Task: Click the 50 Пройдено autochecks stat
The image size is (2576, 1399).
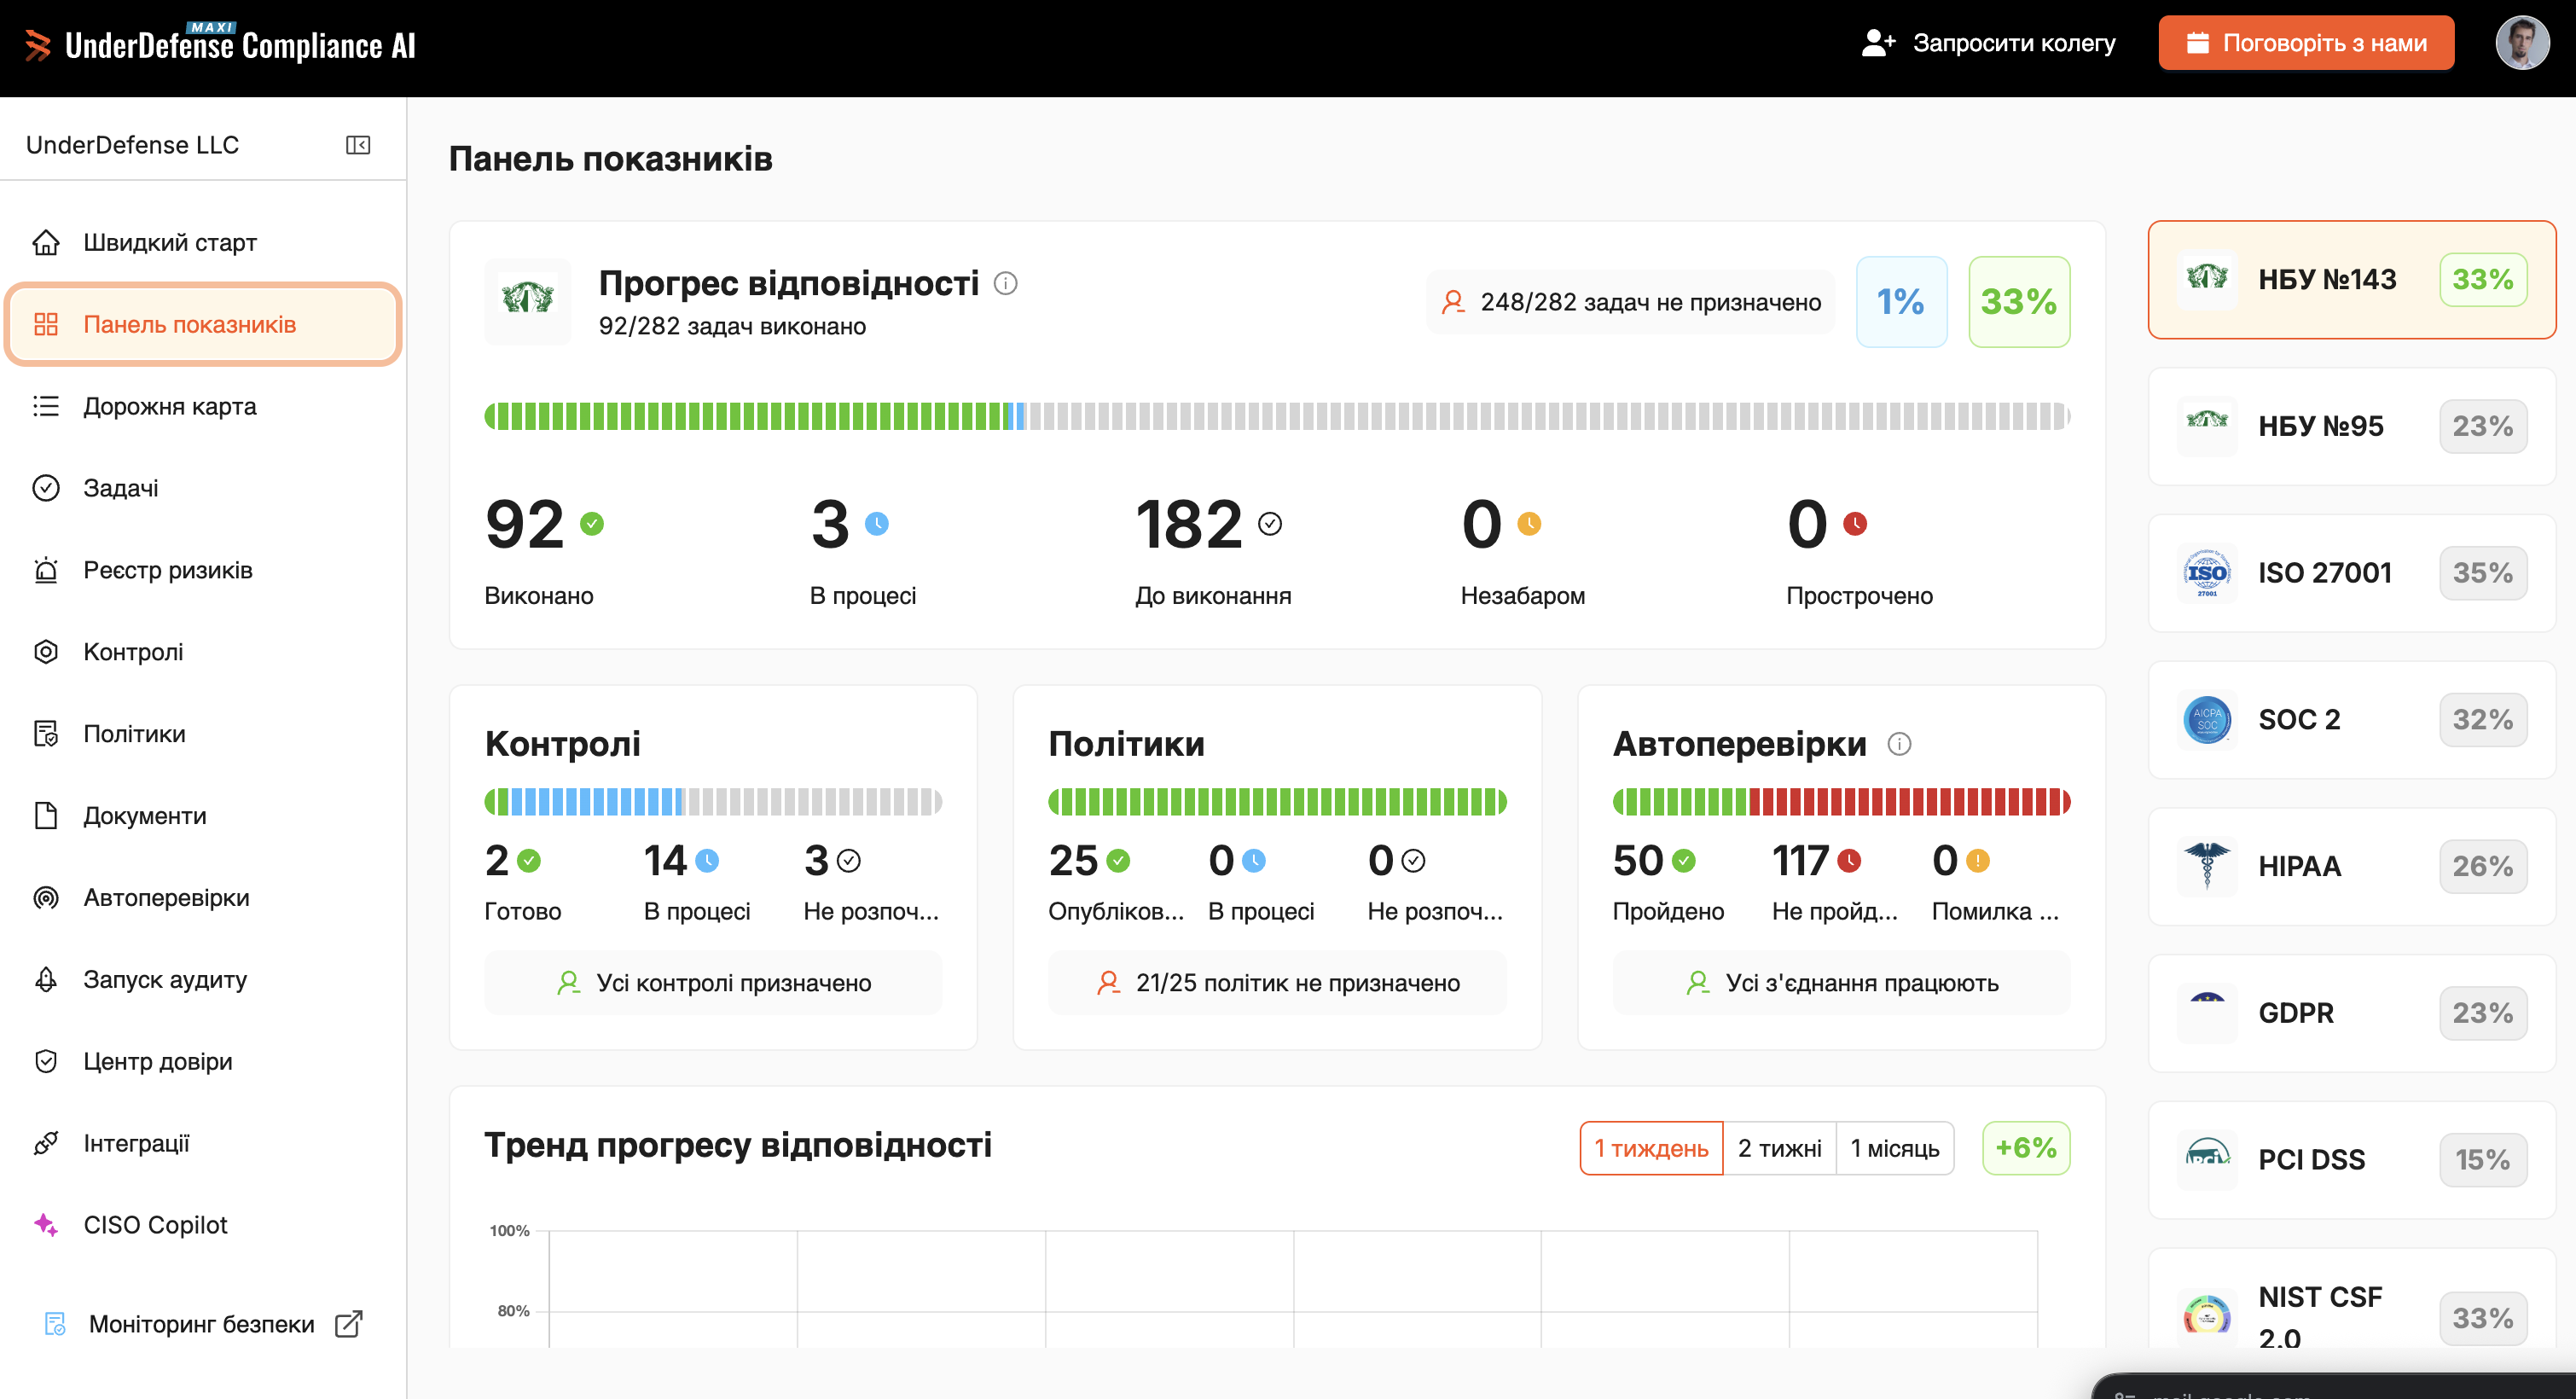Action: (x=1668, y=882)
